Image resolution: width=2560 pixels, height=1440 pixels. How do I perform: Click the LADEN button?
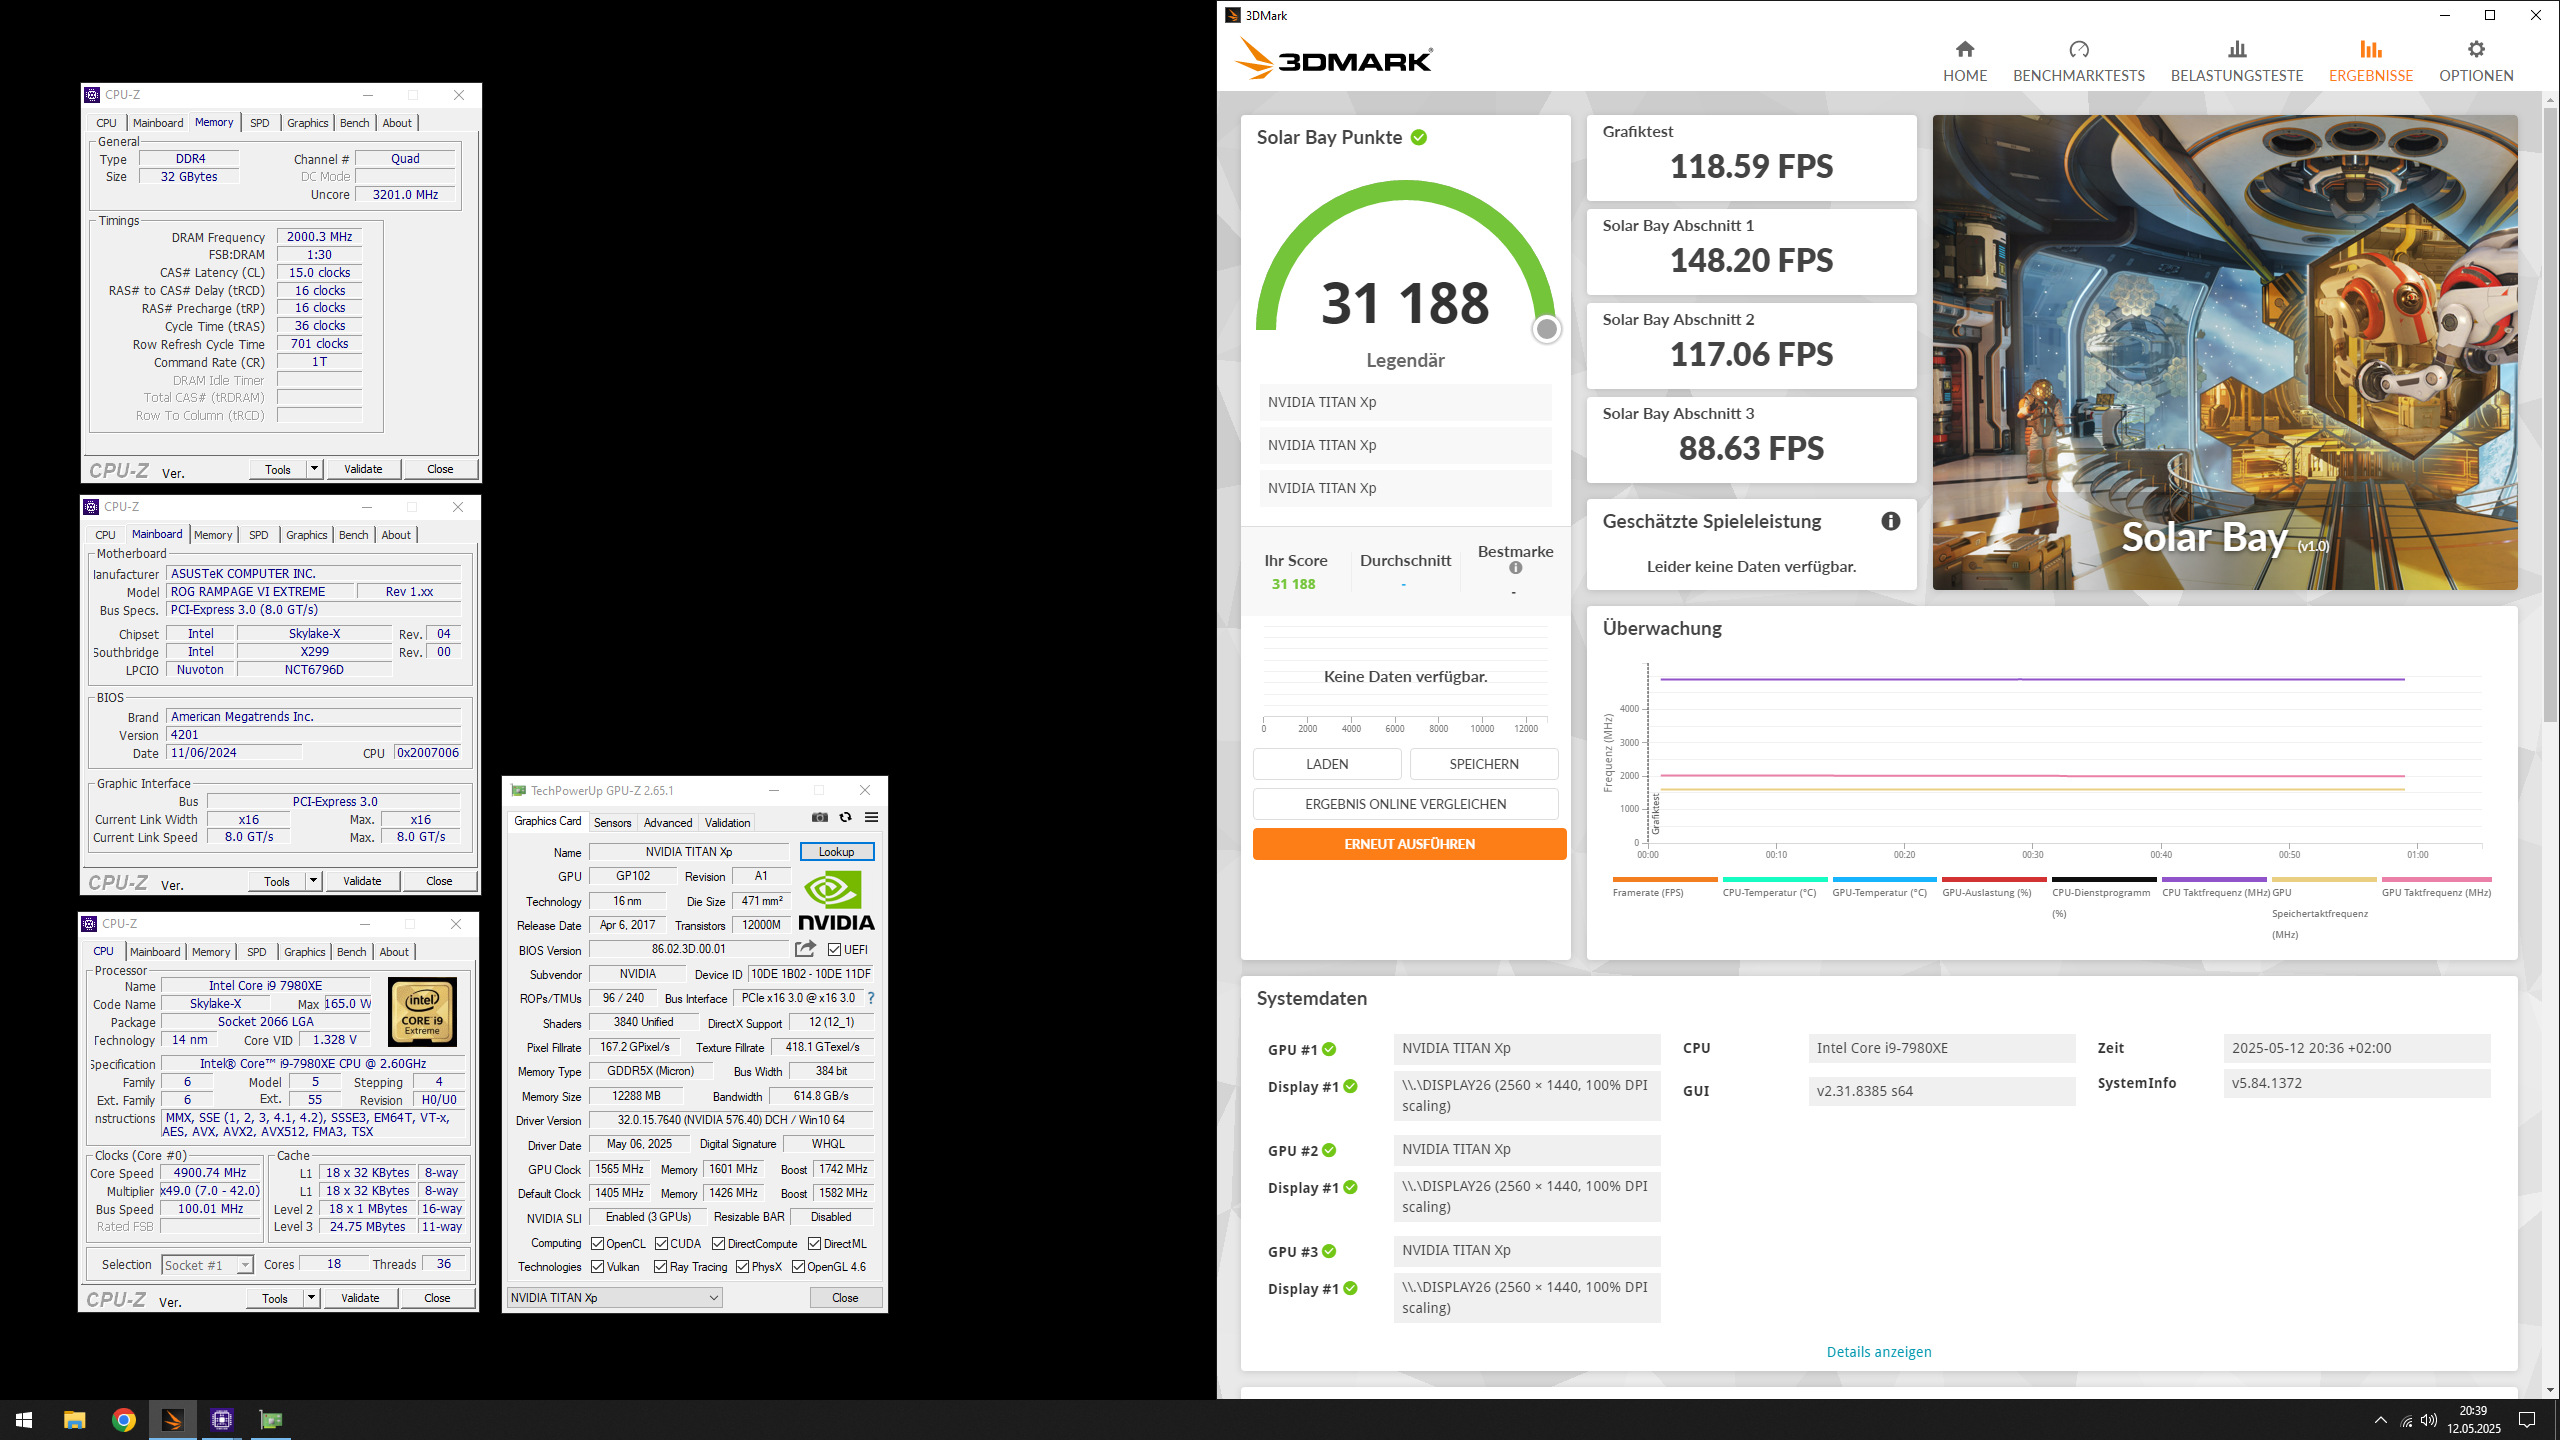(x=1327, y=764)
